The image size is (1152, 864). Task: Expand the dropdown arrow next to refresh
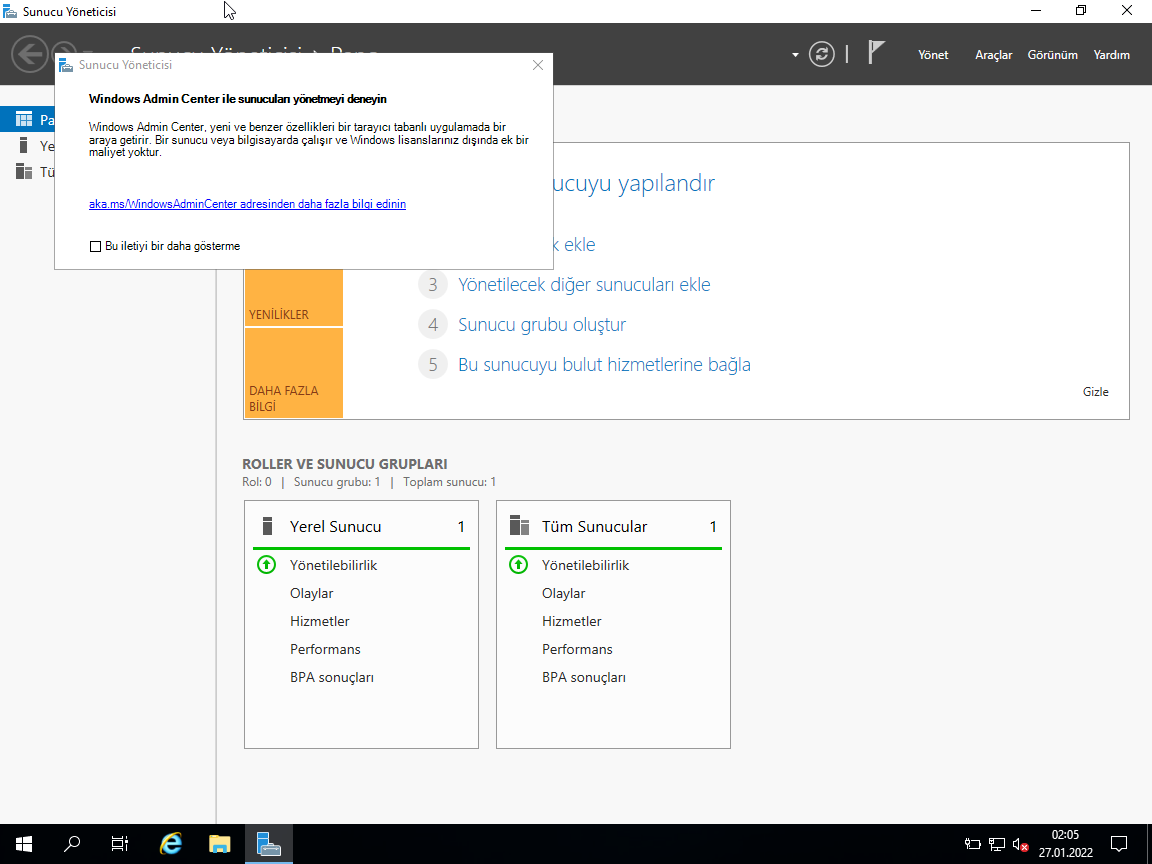pos(795,55)
